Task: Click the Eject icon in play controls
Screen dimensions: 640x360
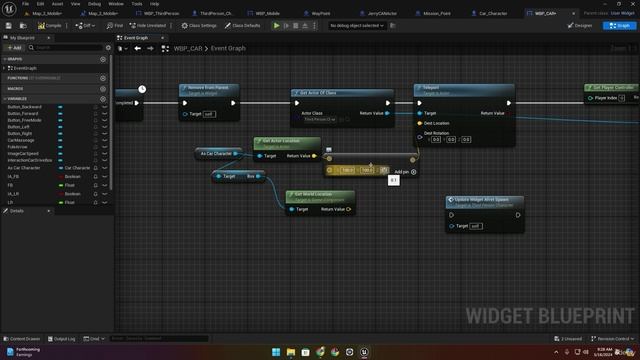Action: tap(305, 26)
